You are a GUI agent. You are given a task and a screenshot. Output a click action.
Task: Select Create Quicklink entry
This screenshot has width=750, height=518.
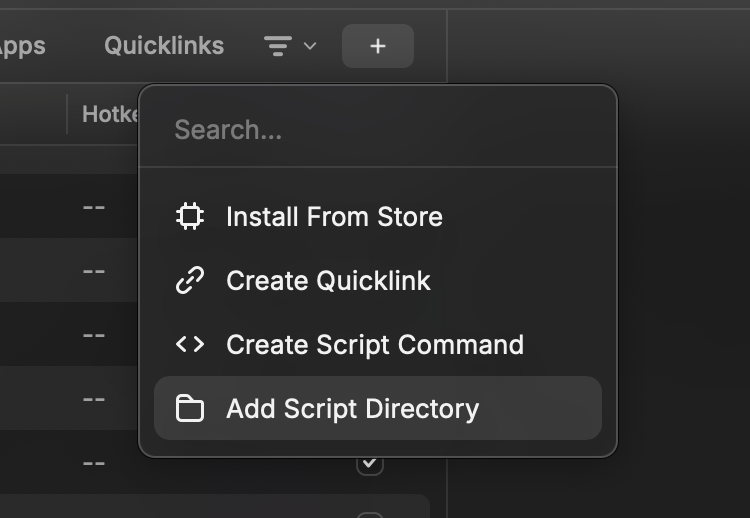click(378, 280)
